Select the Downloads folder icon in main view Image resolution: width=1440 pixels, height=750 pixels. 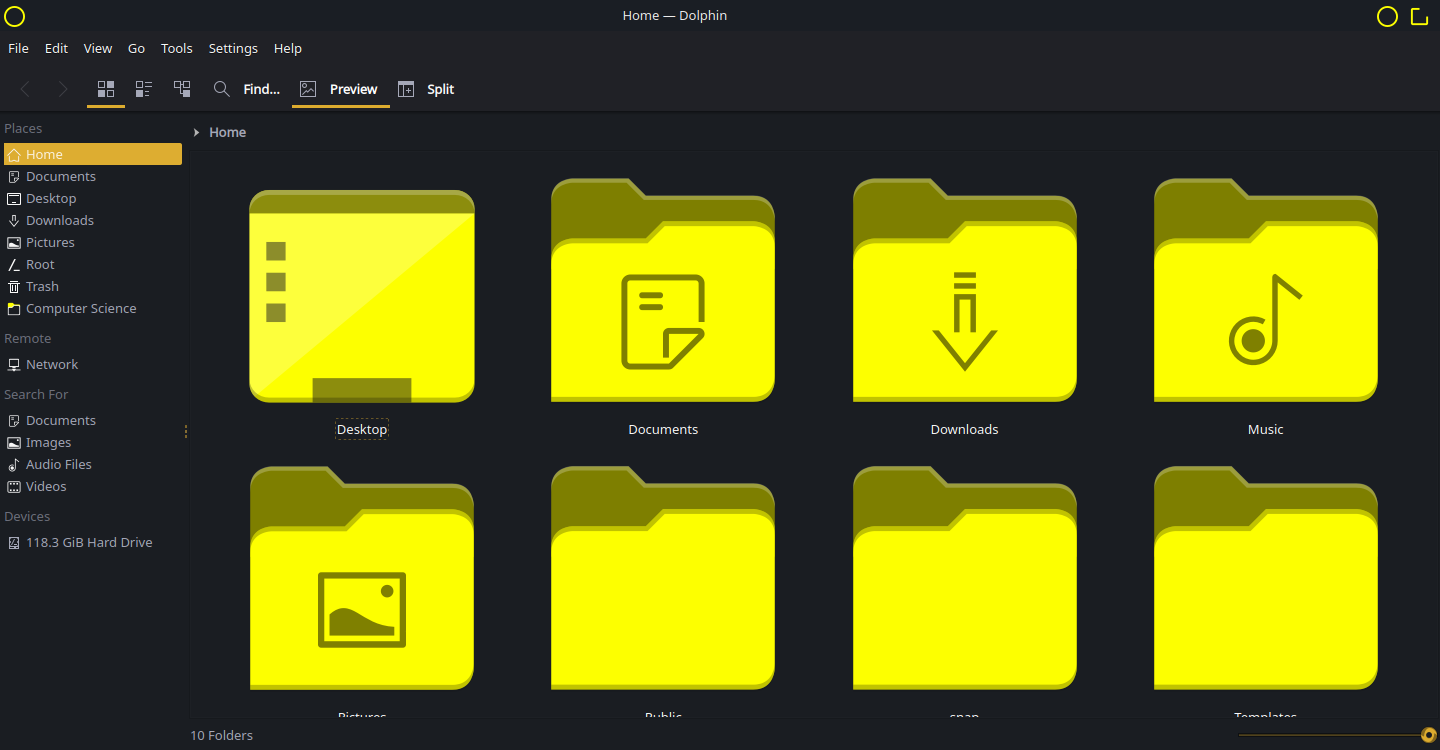pos(965,290)
